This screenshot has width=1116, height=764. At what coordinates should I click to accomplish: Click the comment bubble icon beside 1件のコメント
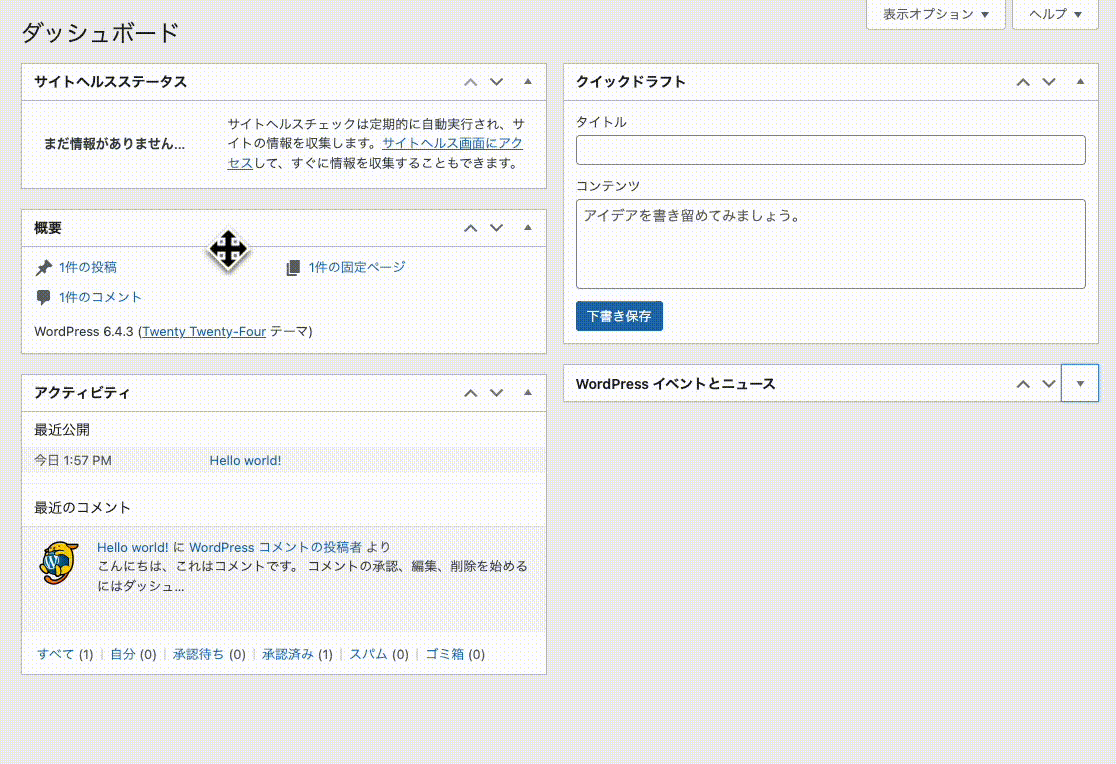click(43, 297)
